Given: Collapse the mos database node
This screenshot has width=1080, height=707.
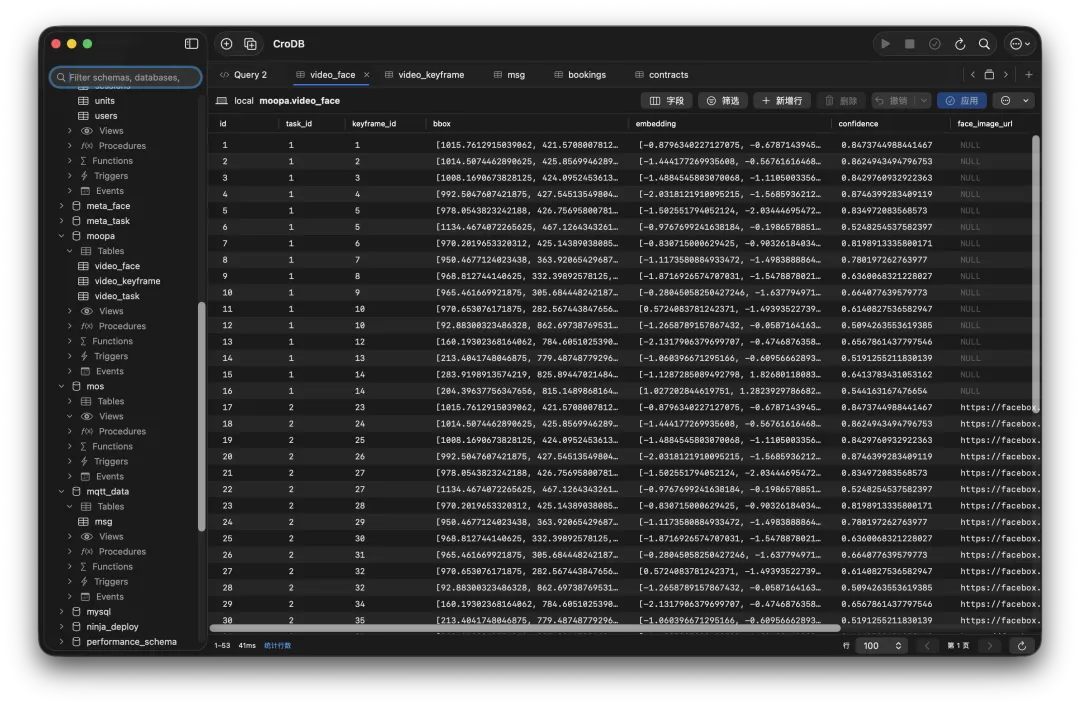Looking at the screenshot, I should tap(61, 387).
